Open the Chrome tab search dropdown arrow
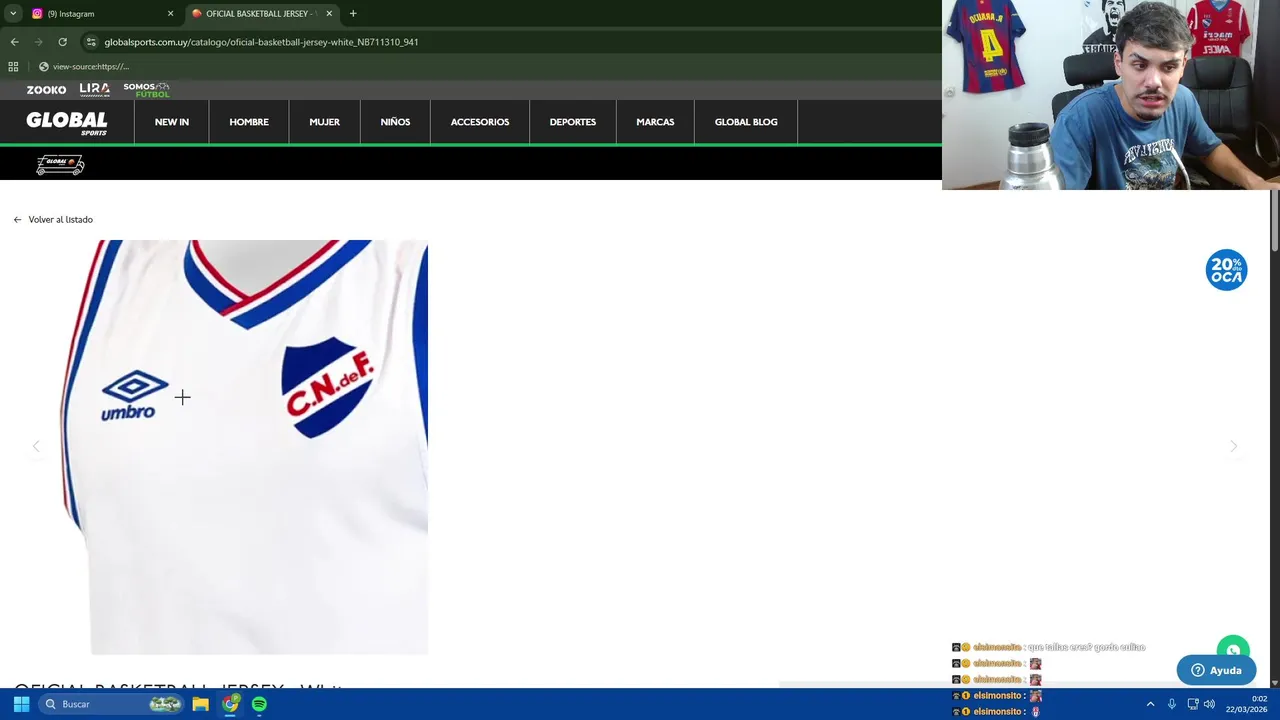1280x720 pixels. pyautogui.click(x=13, y=13)
